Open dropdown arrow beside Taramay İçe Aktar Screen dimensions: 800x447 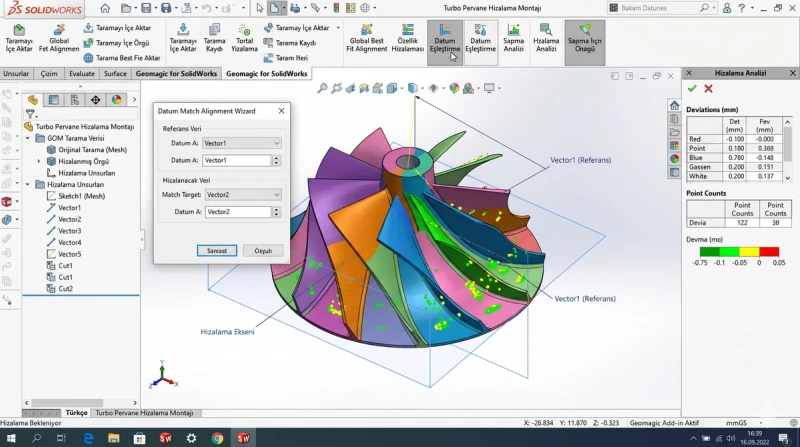(338, 28)
